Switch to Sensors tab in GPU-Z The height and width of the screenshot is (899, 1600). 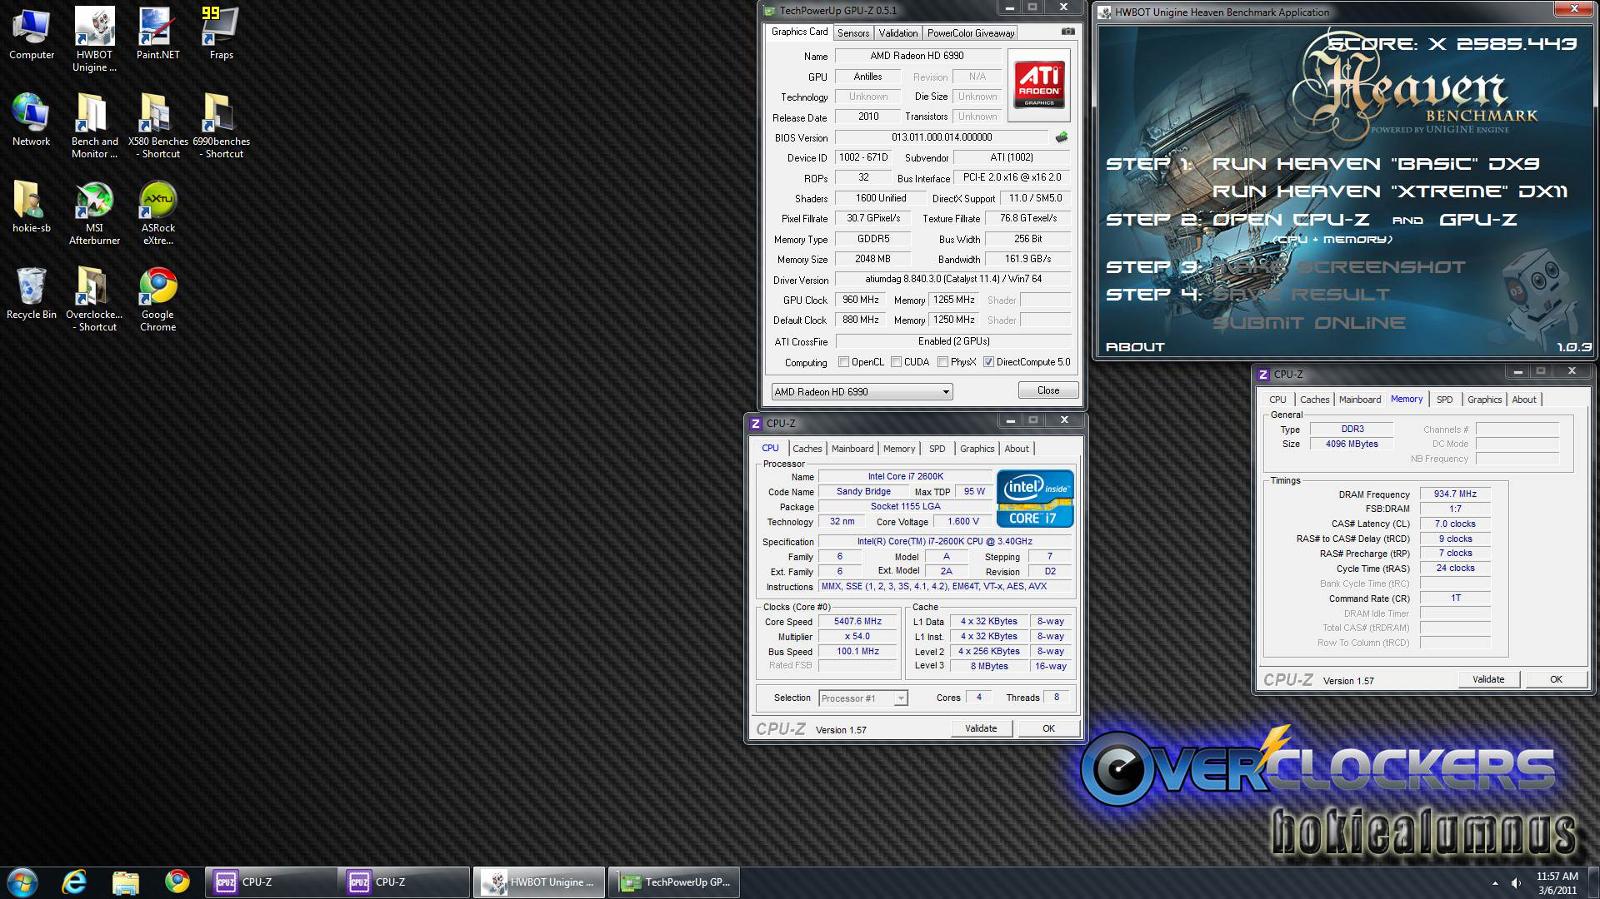(853, 33)
